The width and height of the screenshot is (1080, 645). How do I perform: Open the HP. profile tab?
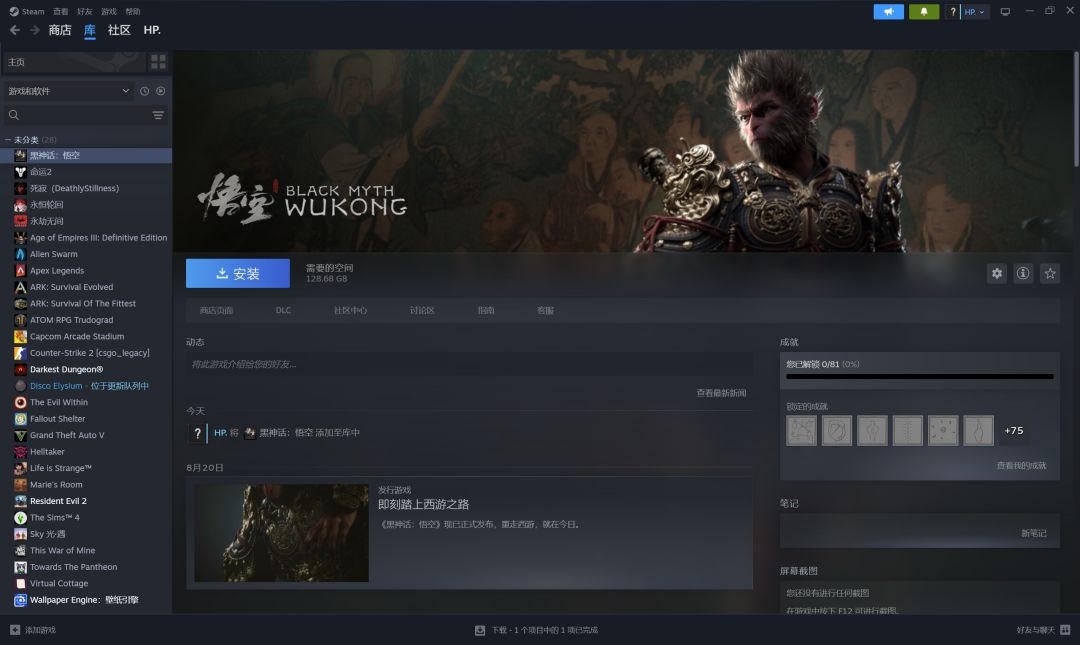[x=152, y=30]
